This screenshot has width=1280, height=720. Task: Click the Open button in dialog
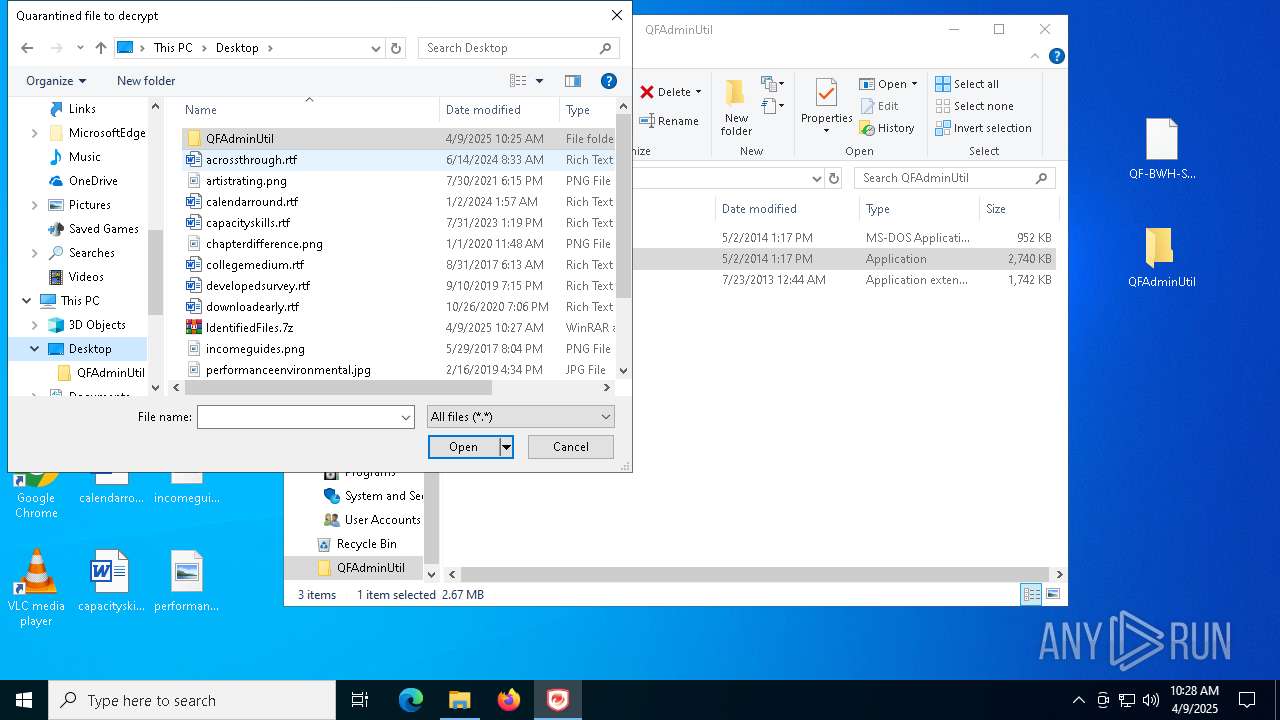[463, 447]
